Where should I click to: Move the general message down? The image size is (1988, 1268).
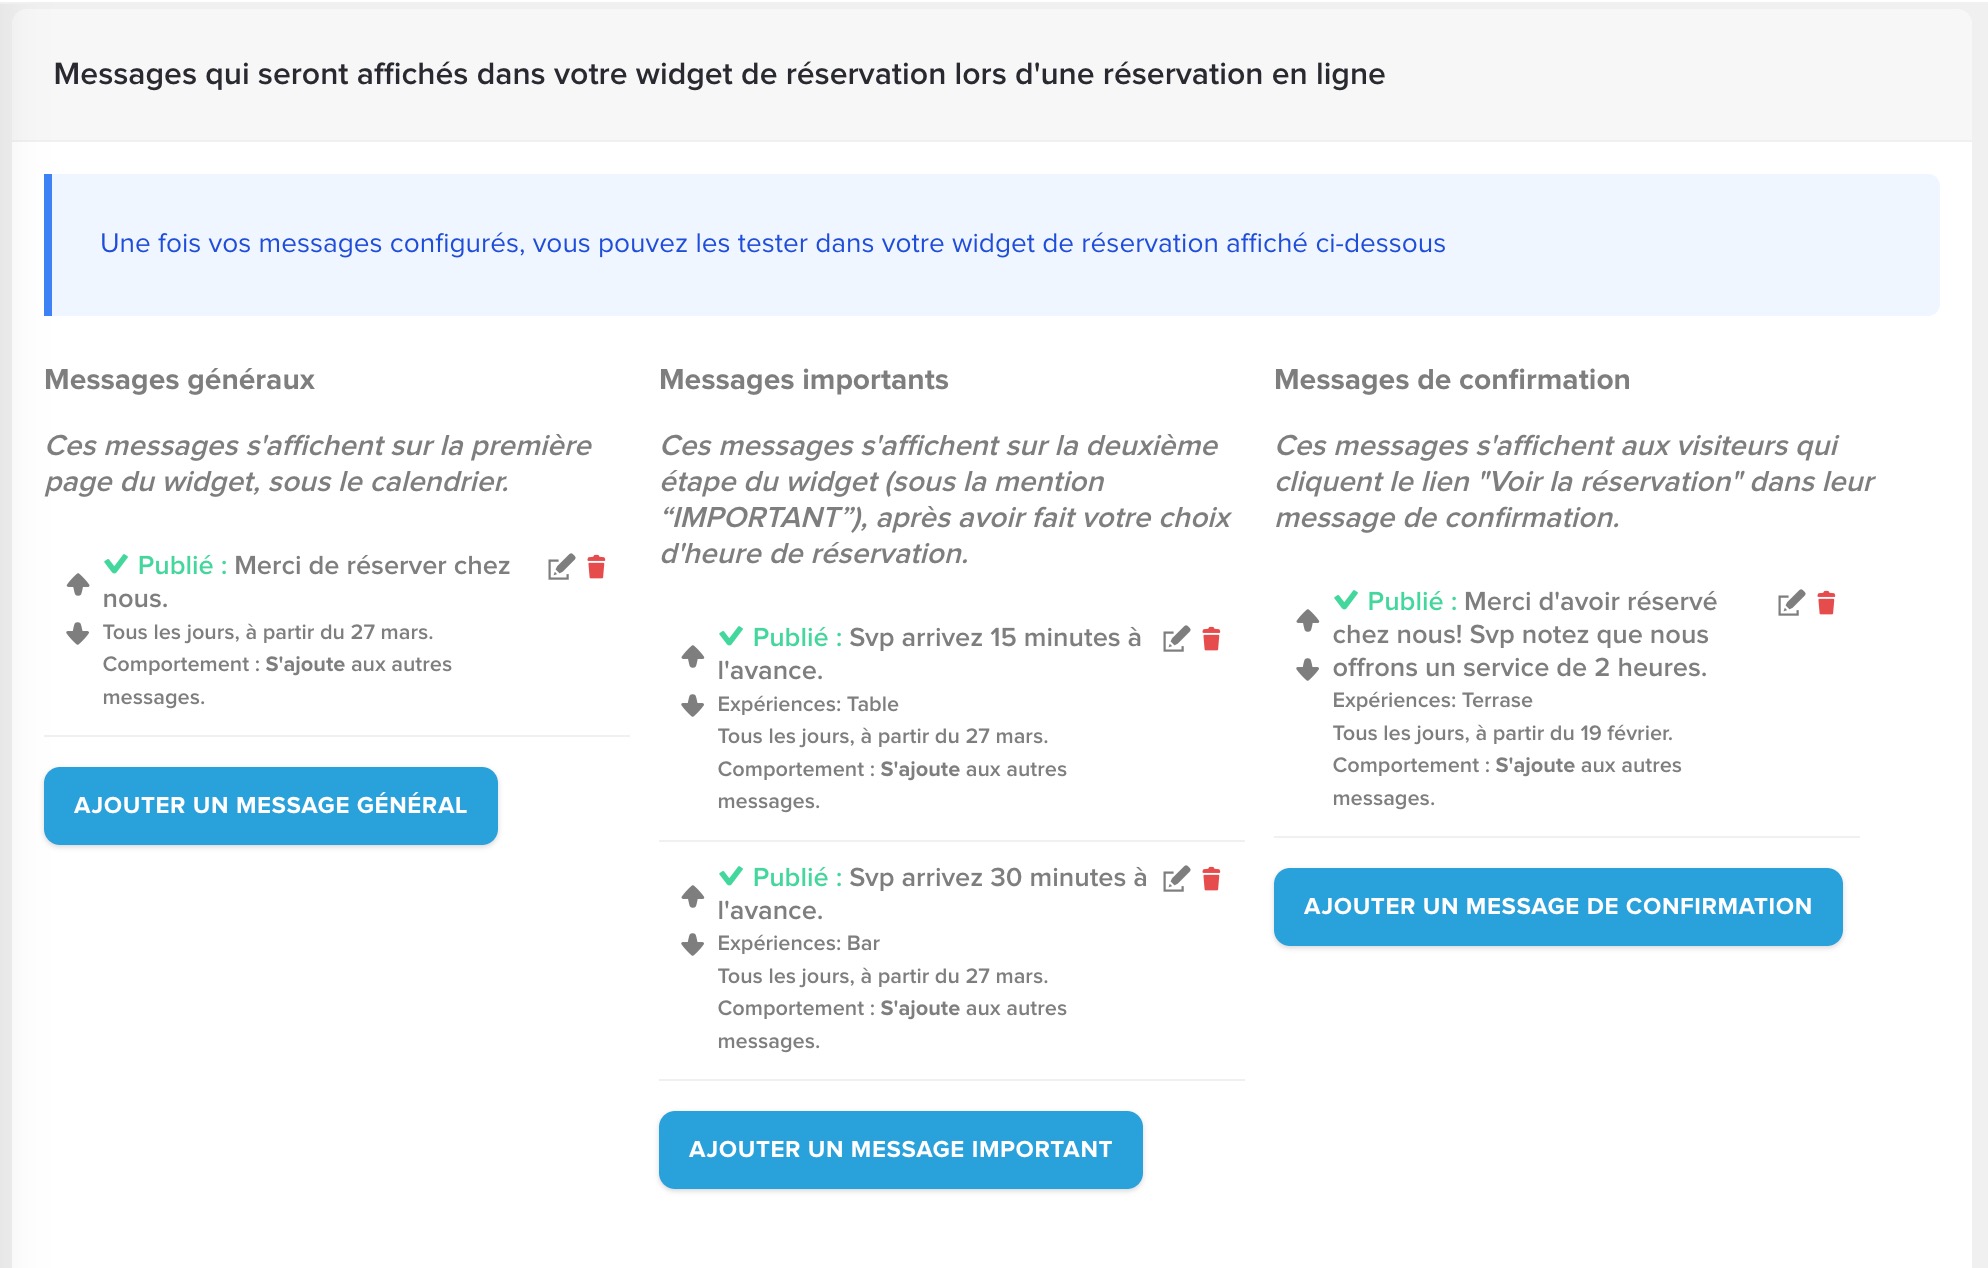pyautogui.click(x=78, y=633)
